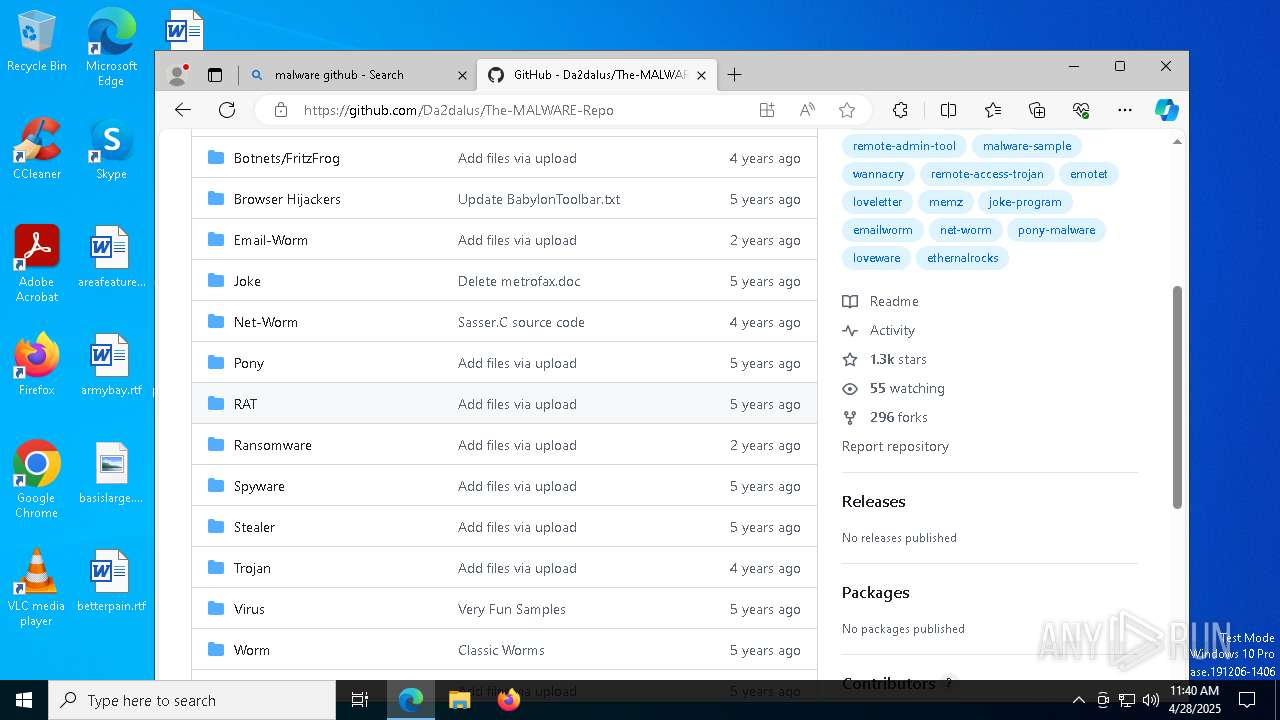Screen dimensions: 1280x720
Task: Select the pony-malware topic tag
Action: point(1056,230)
